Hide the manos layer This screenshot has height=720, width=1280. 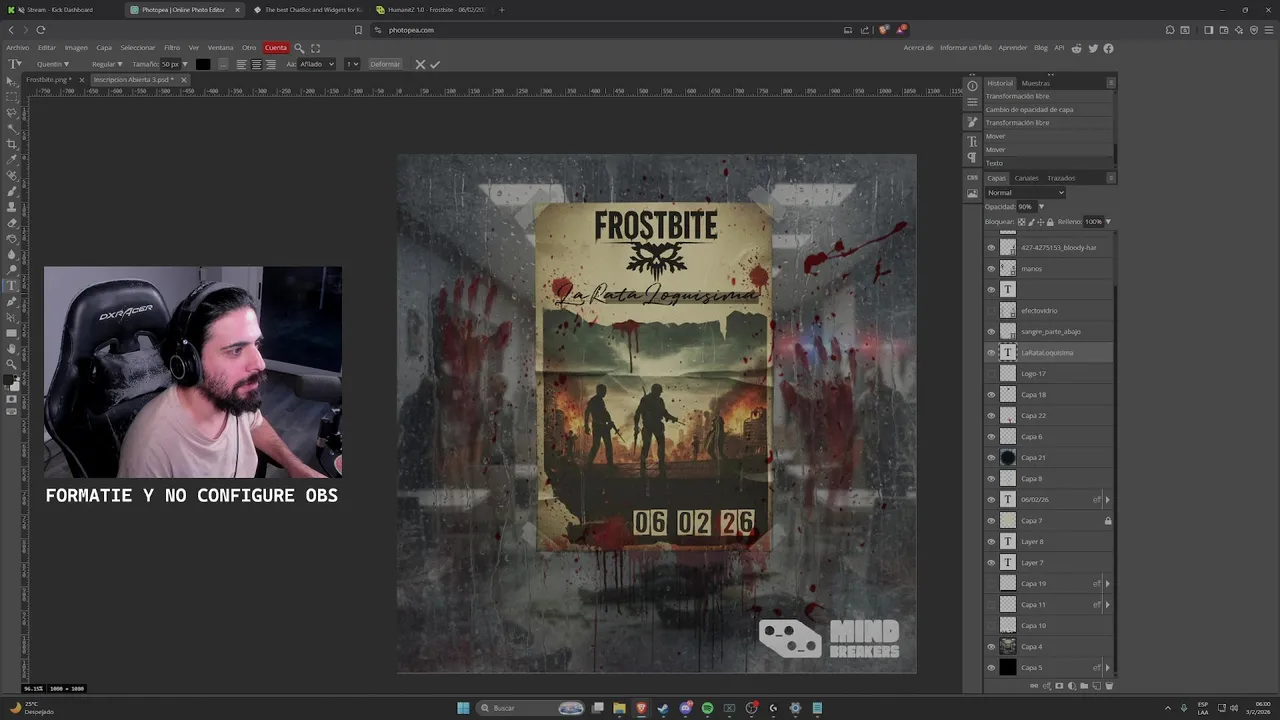[x=991, y=269]
